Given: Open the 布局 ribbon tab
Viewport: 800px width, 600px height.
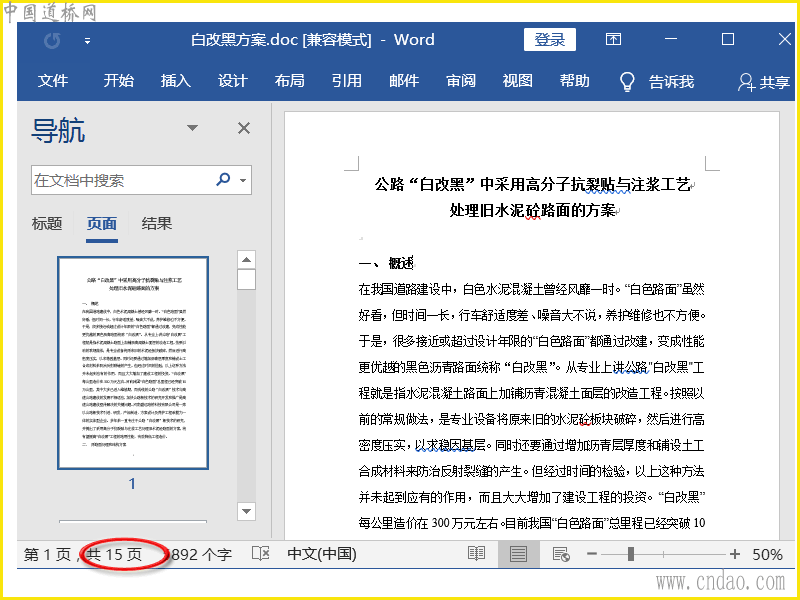Looking at the screenshot, I should [289, 81].
